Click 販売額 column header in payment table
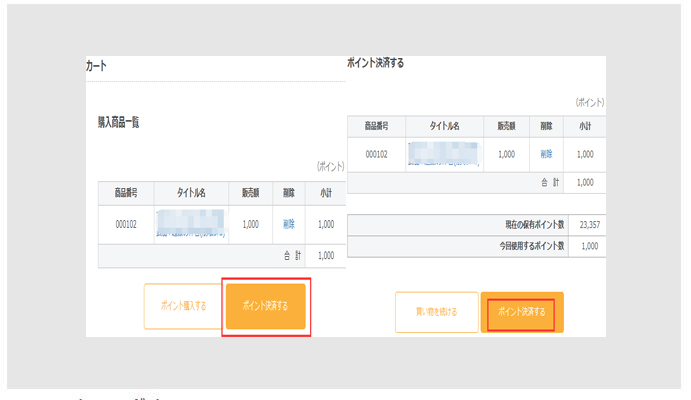The height and width of the screenshot is (400, 691). click(506, 125)
